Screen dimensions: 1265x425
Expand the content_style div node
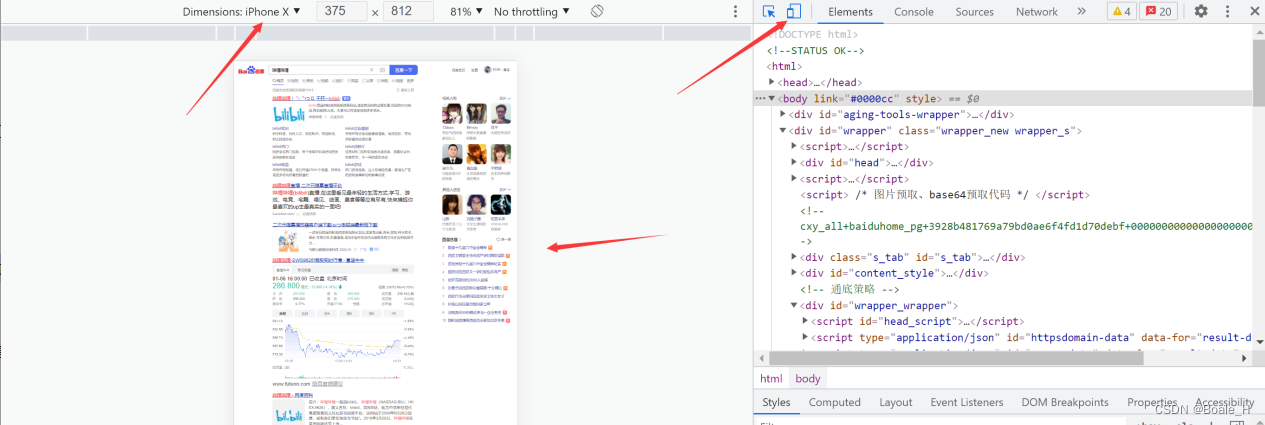coord(794,273)
